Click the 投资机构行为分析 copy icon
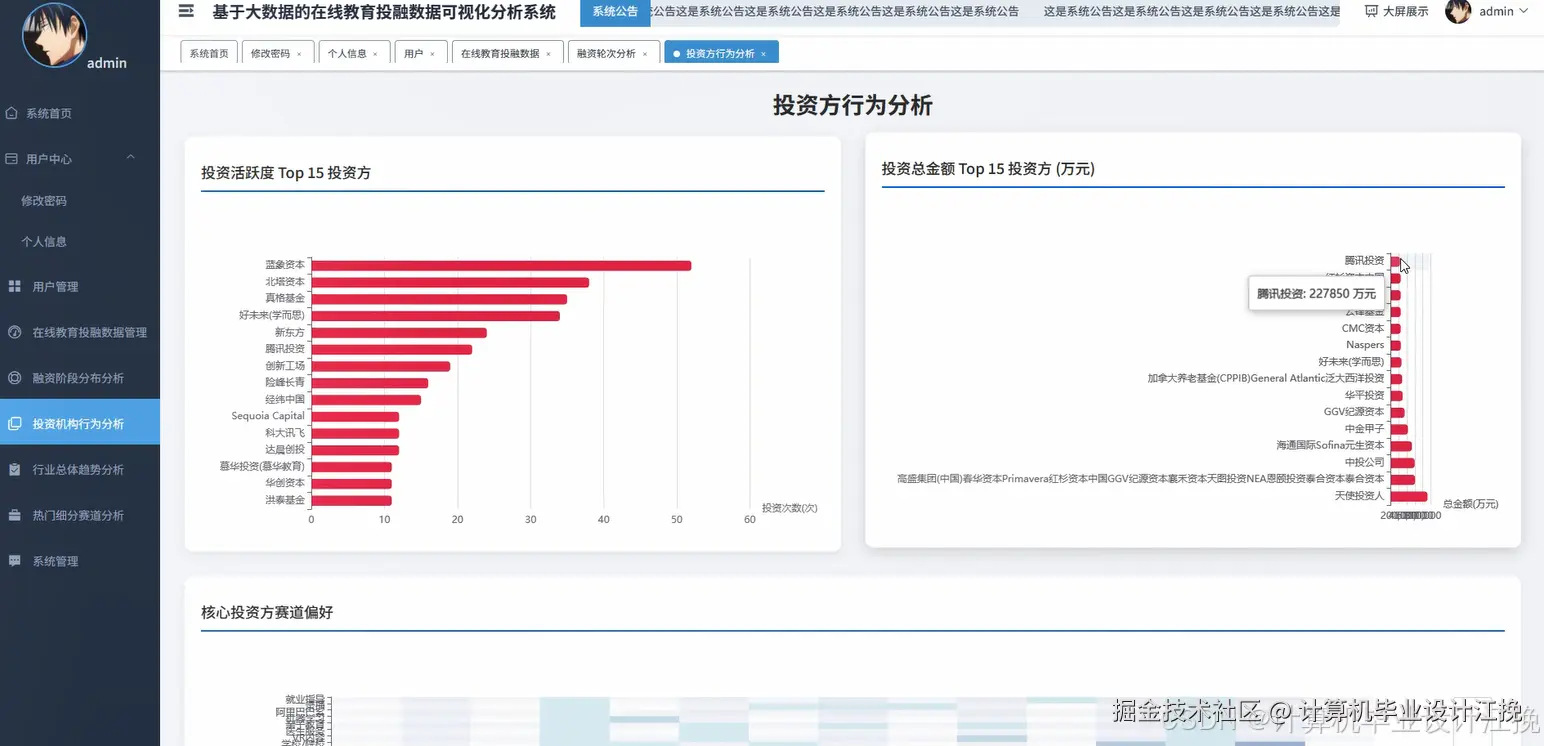Viewport: 1544px width, 746px height. point(15,424)
